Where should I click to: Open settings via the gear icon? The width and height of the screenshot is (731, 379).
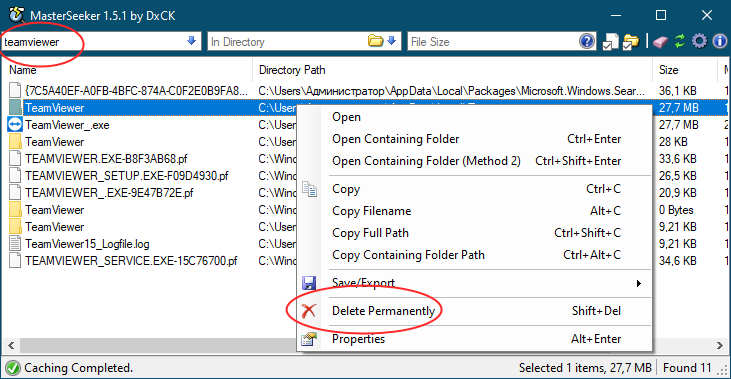point(699,41)
